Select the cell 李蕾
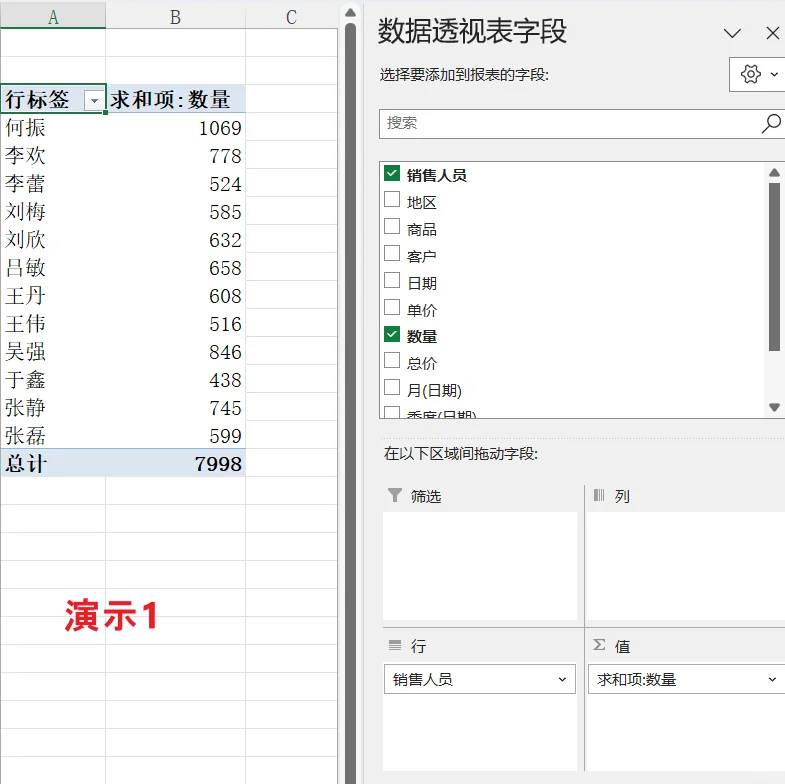 53,183
